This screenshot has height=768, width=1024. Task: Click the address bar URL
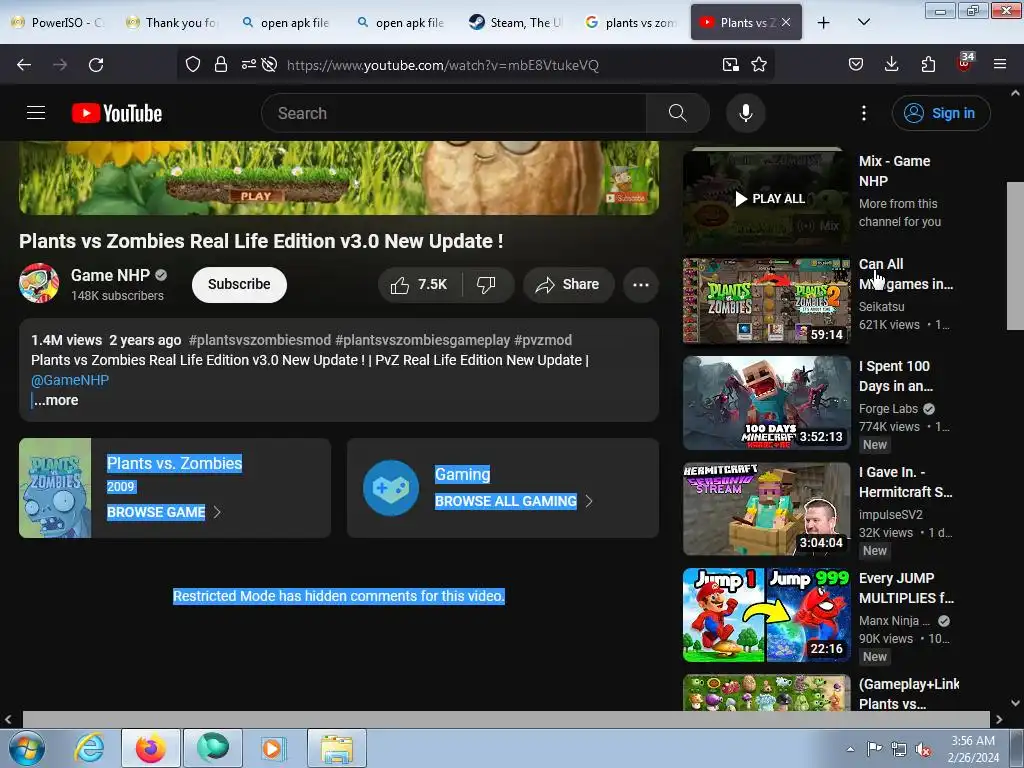point(442,65)
